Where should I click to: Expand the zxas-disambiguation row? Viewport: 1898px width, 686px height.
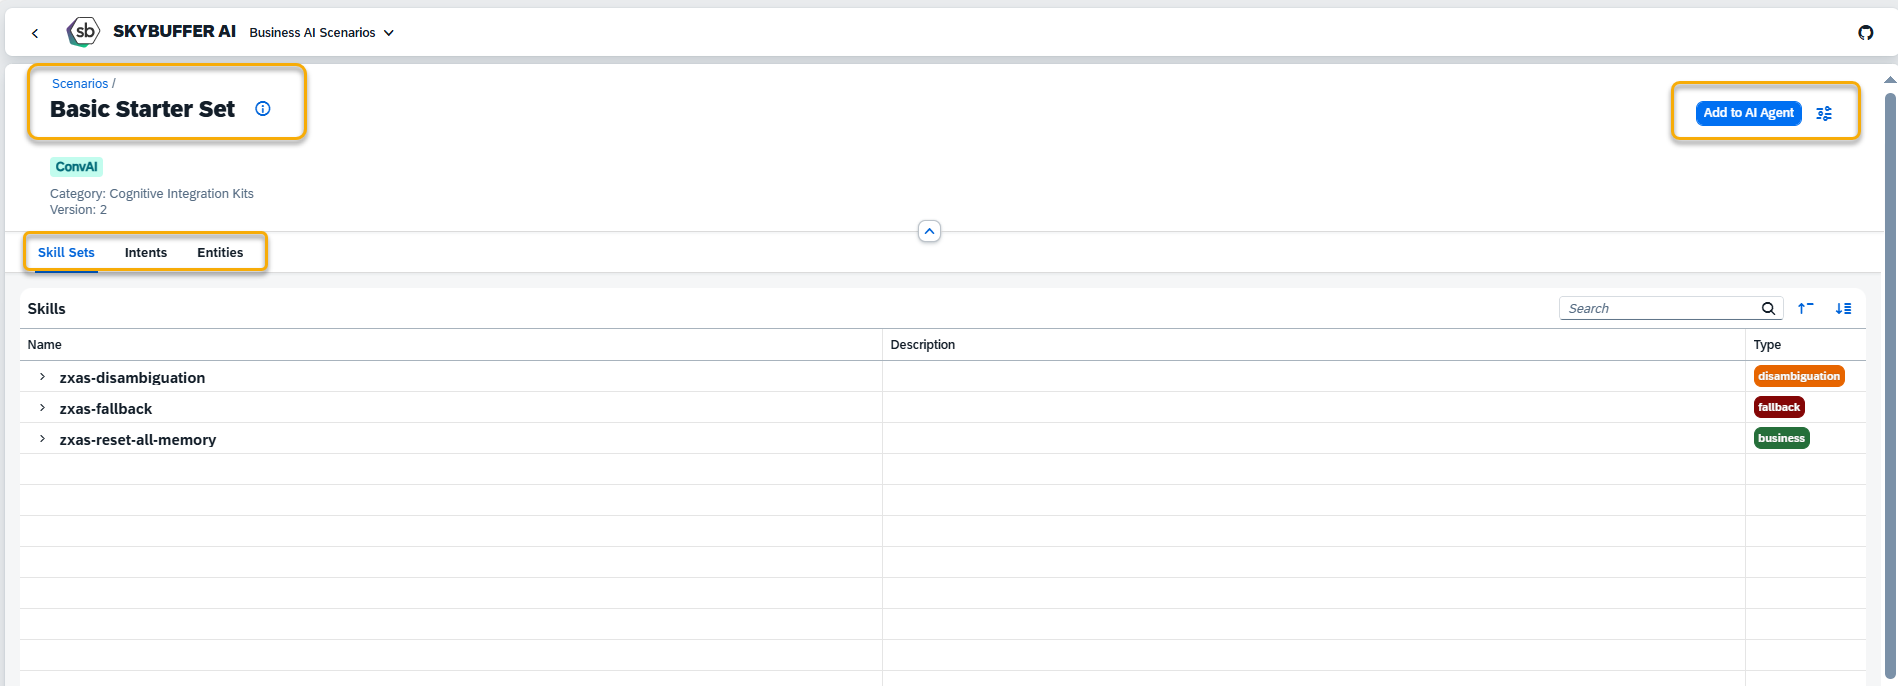(42, 377)
